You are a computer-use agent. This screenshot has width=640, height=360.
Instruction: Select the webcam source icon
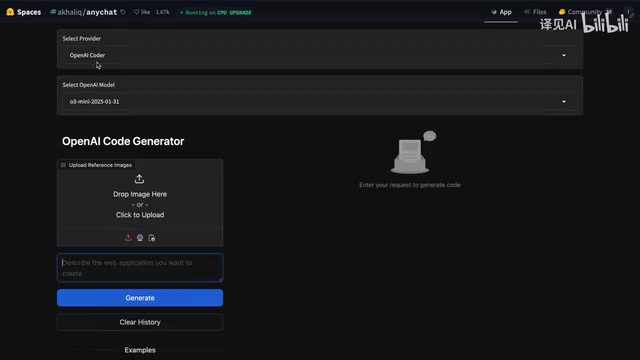coord(140,238)
